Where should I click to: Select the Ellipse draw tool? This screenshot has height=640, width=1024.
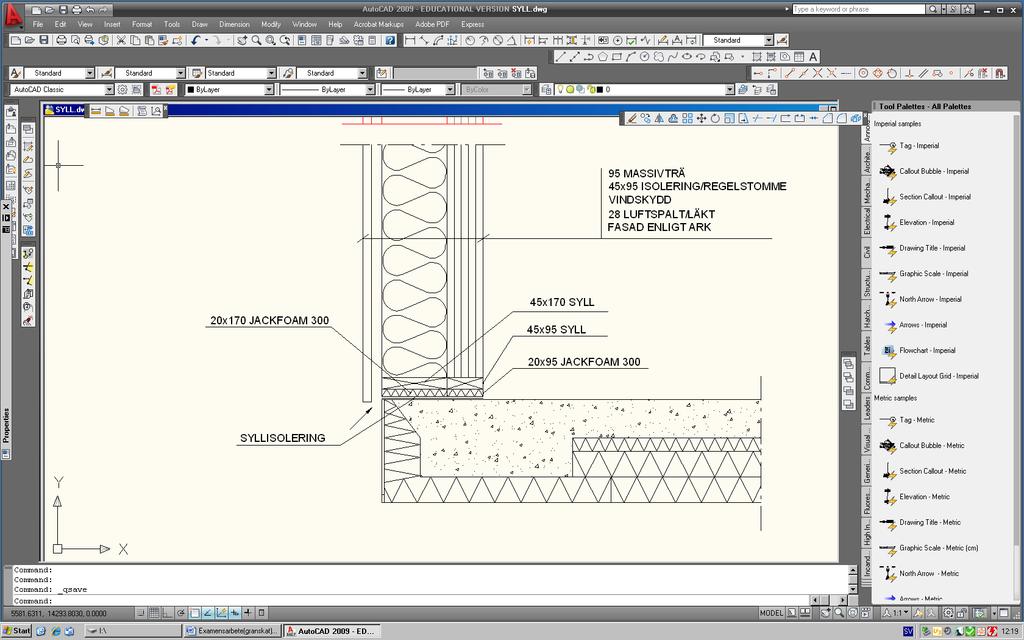686,57
